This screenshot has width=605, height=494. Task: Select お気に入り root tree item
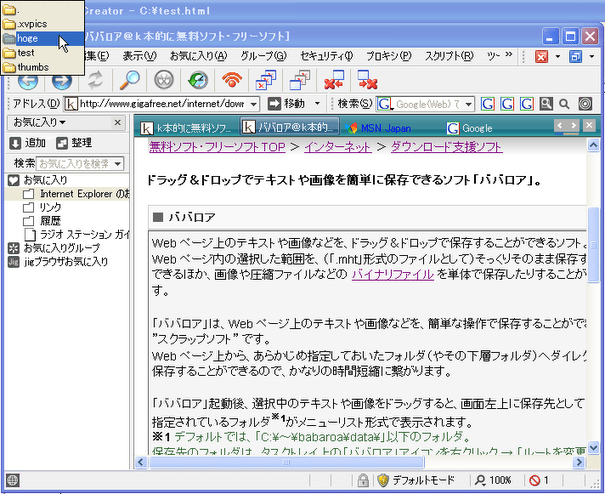point(38,180)
